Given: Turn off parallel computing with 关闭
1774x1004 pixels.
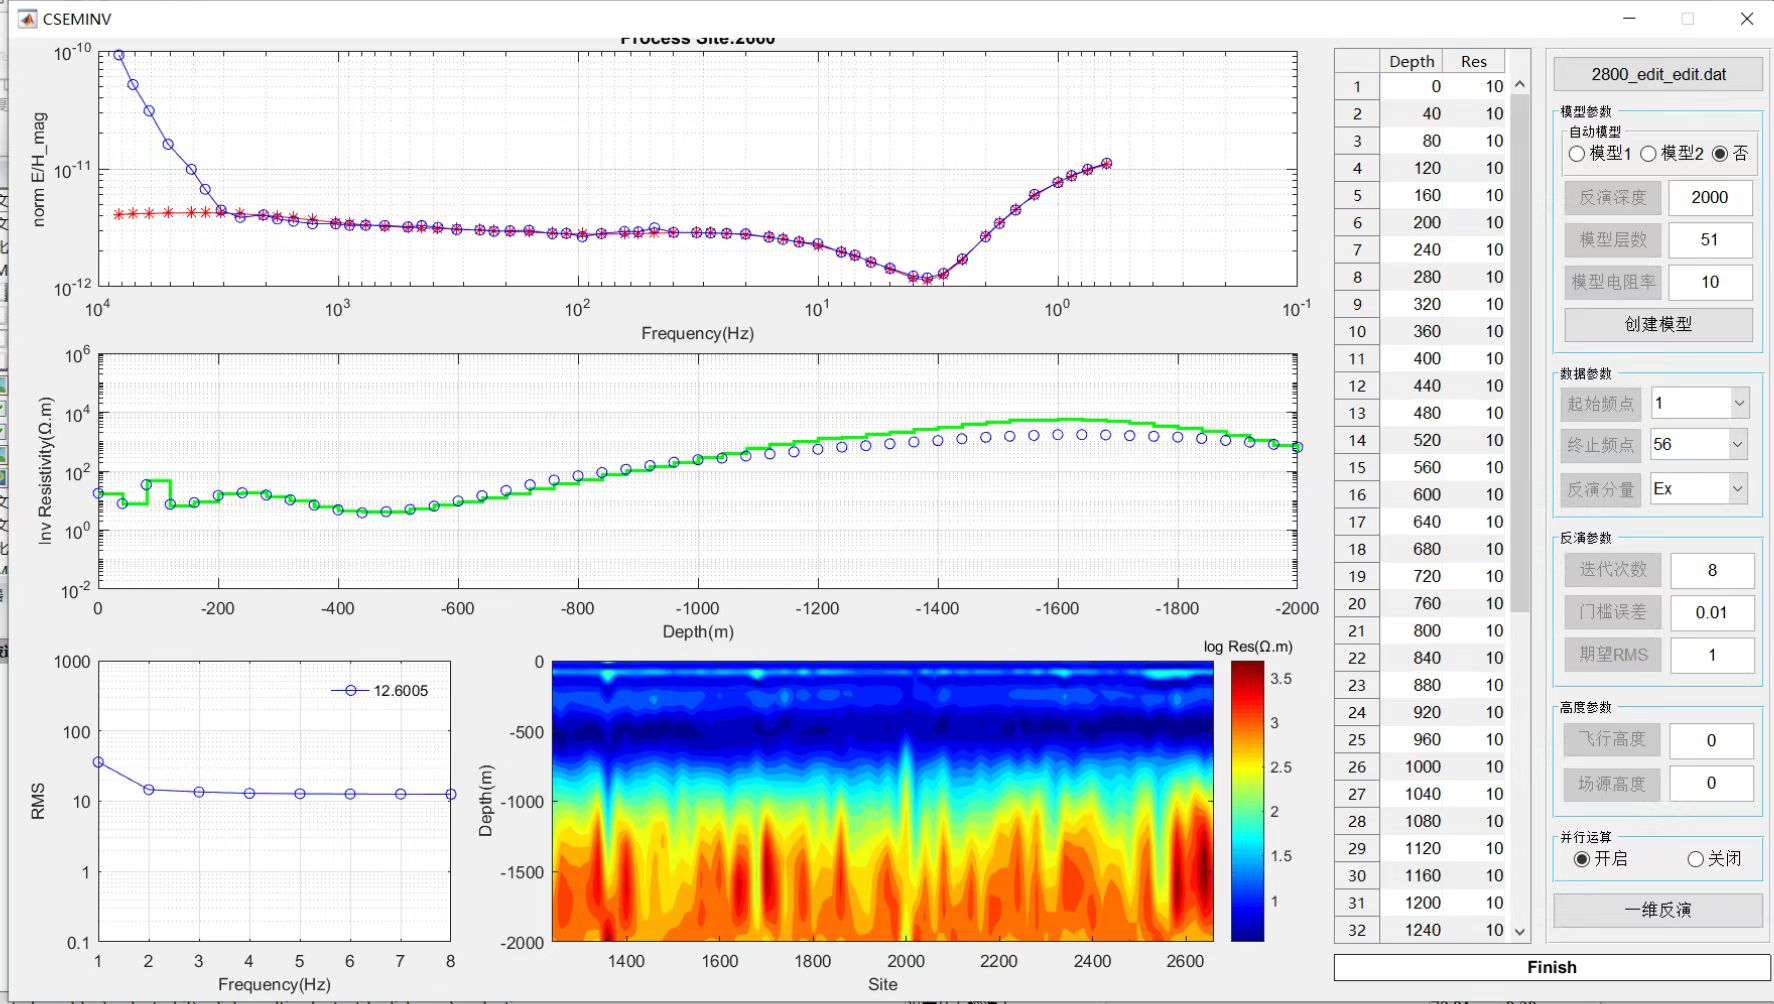Looking at the screenshot, I should point(1695,859).
